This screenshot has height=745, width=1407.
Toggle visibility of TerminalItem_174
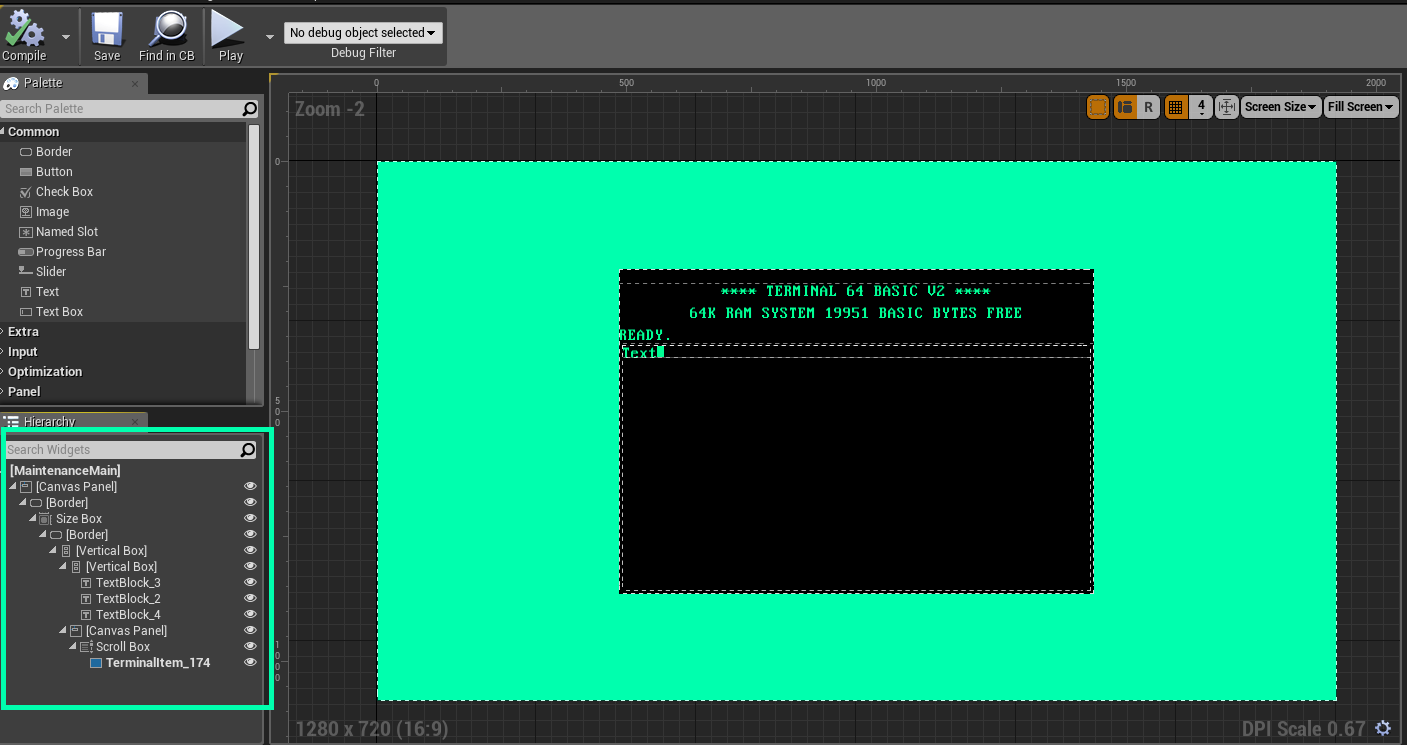[x=250, y=663]
